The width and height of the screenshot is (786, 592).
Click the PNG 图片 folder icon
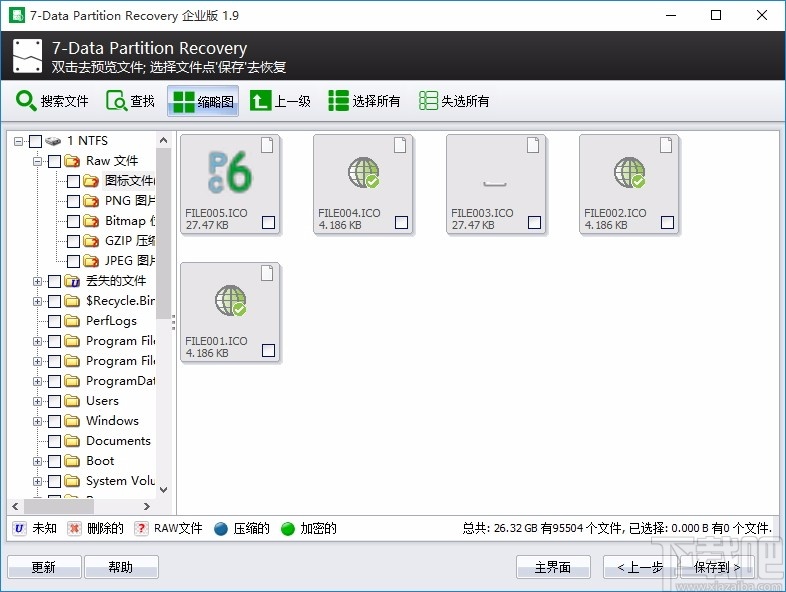click(91, 201)
